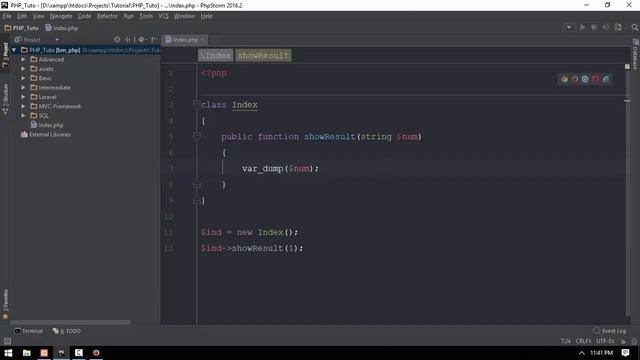
Task: Click Stop button in toolbar
Action: (x=606, y=27)
